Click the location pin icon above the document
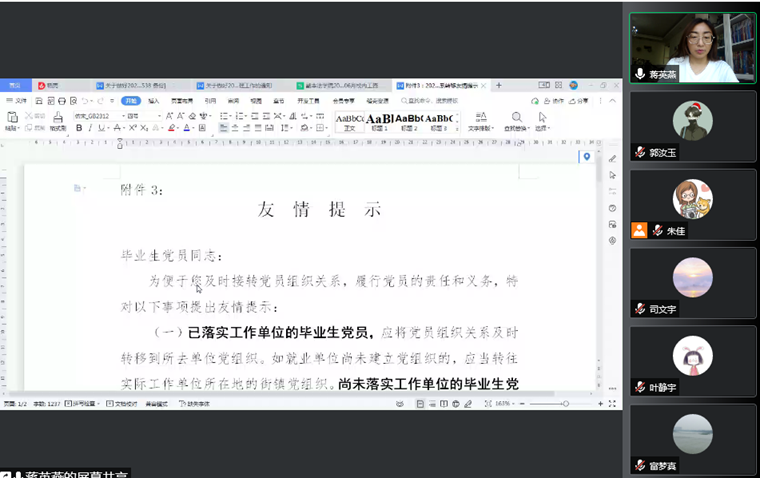This screenshot has width=760, height=478. pyautogui.click(x=587, y=157)
